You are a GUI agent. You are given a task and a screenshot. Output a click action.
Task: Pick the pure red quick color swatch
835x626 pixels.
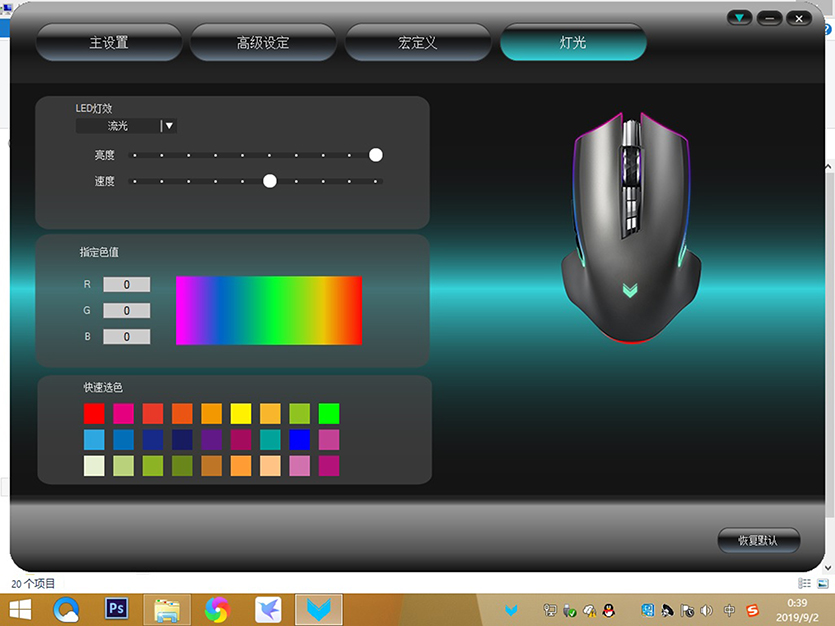pyautogui.click(x=94, y=413)
